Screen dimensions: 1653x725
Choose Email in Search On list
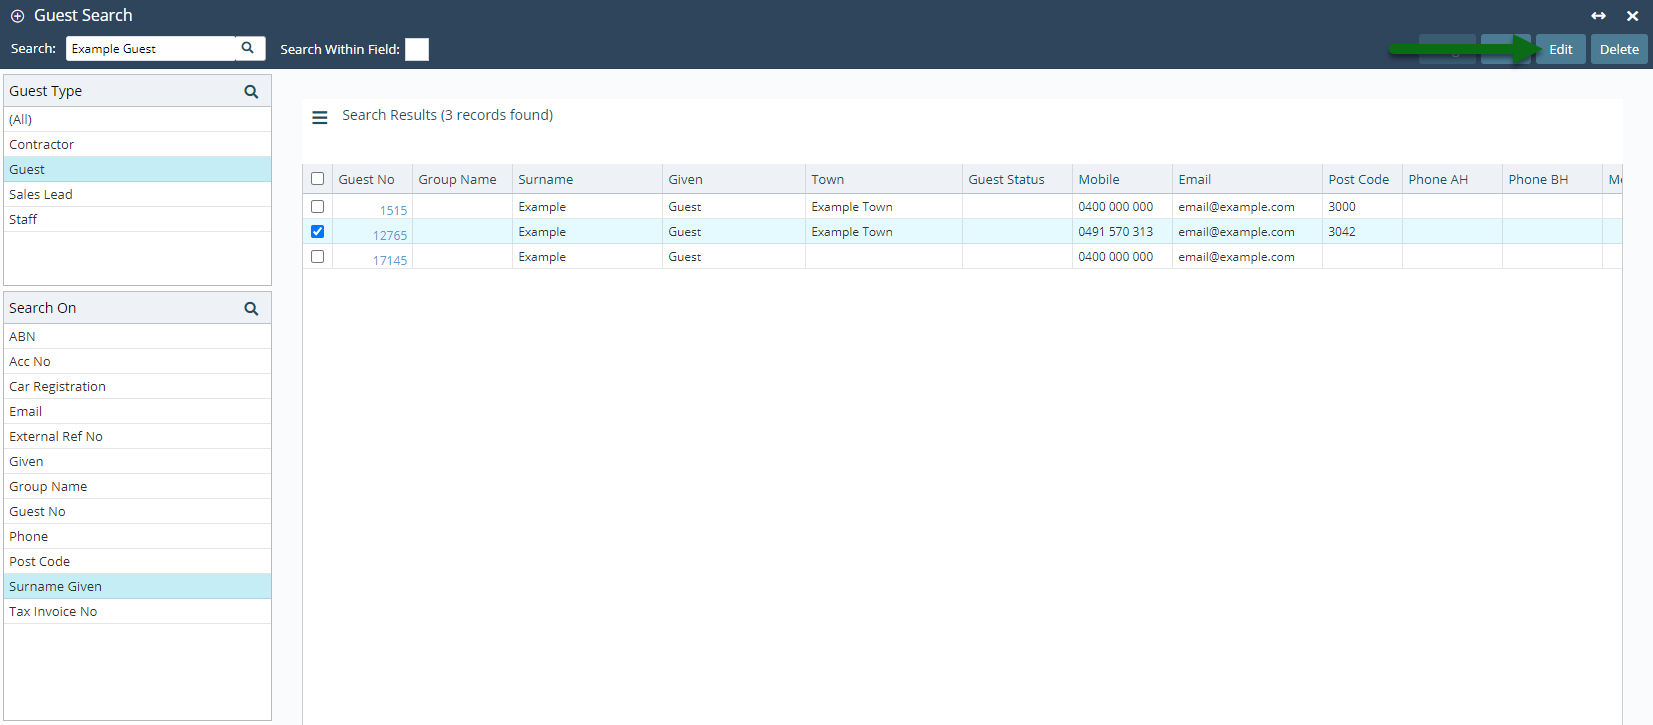[x=137, y=411]
